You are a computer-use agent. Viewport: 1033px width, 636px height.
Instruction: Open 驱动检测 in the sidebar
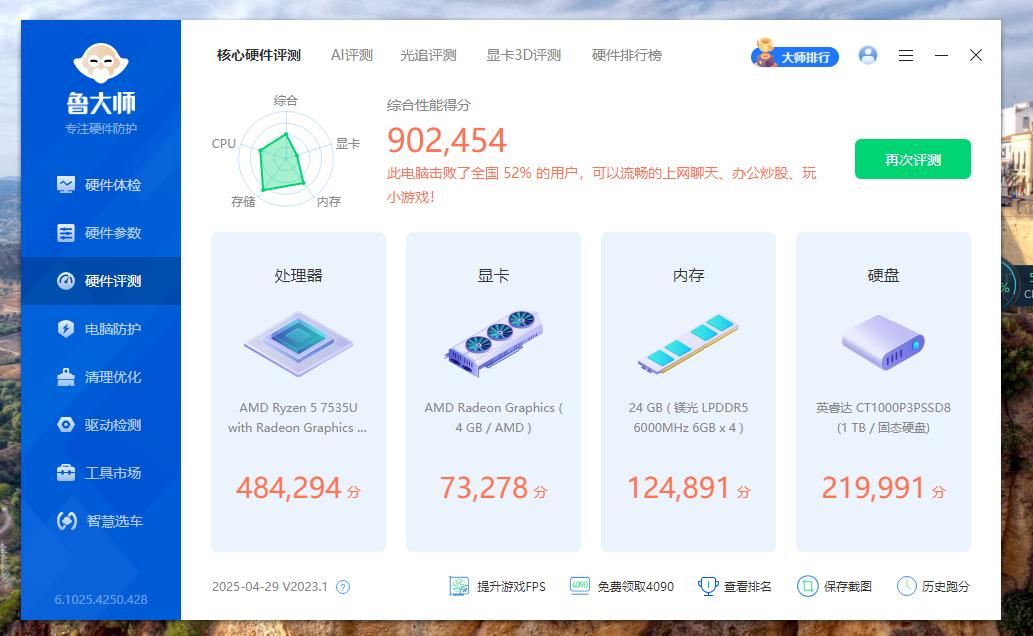coord(101,425)
